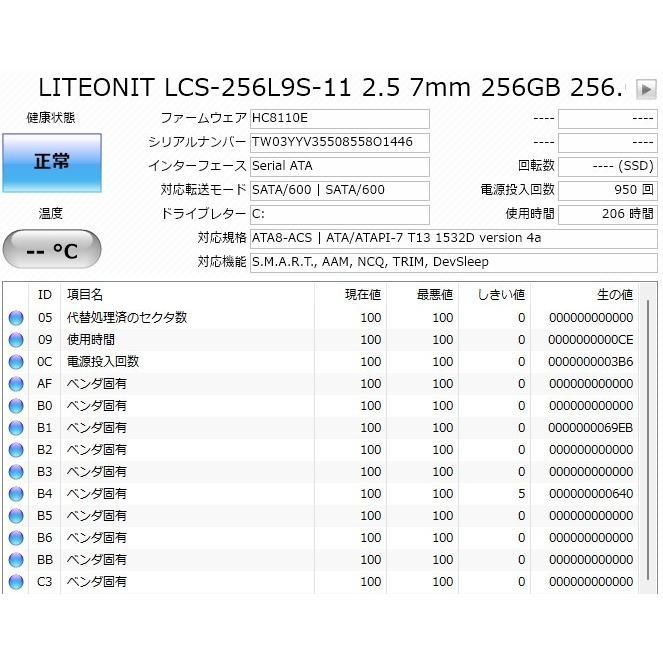The width and height of the screenshot is (663, 663).
Task: Click the blue status orb for ID B2
Action: [16, 450]
